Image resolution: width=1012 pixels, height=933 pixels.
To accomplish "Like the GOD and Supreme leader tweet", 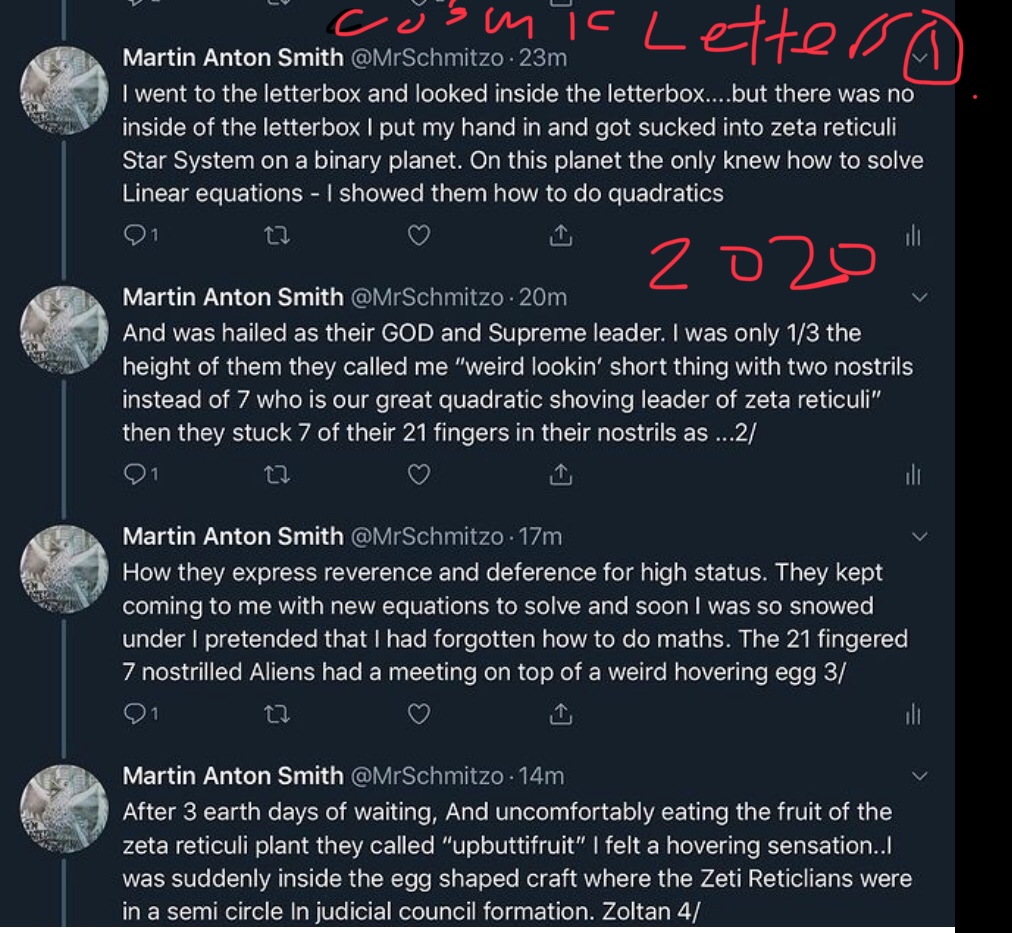I will (x=419, y=475).
